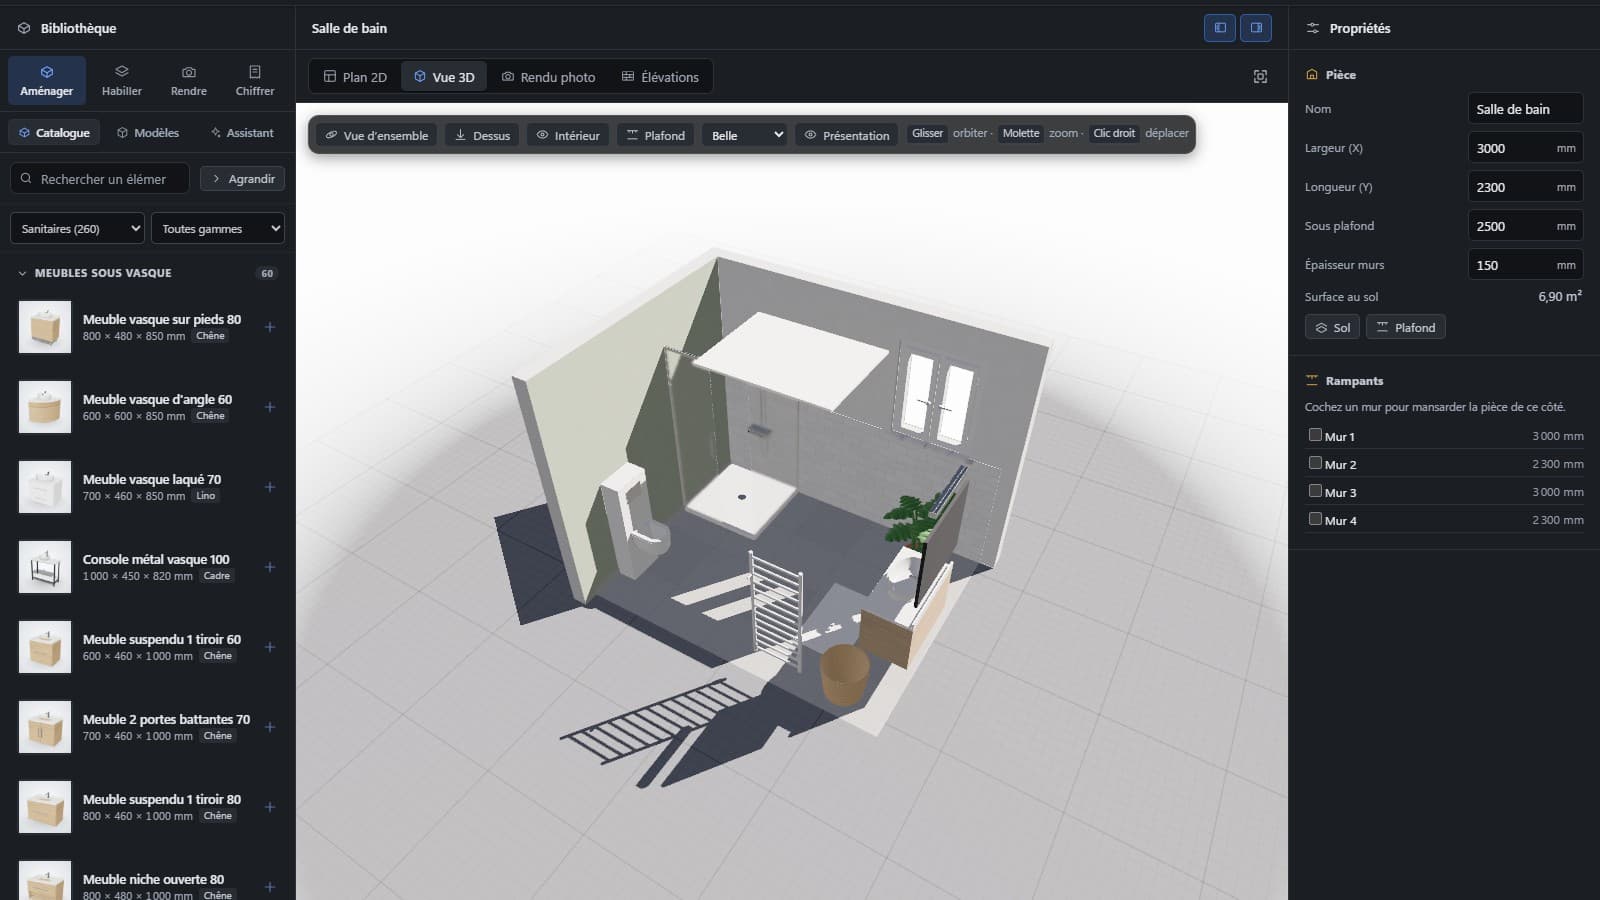Check the Mur 2 rampant checkbox

(1315, 463)
